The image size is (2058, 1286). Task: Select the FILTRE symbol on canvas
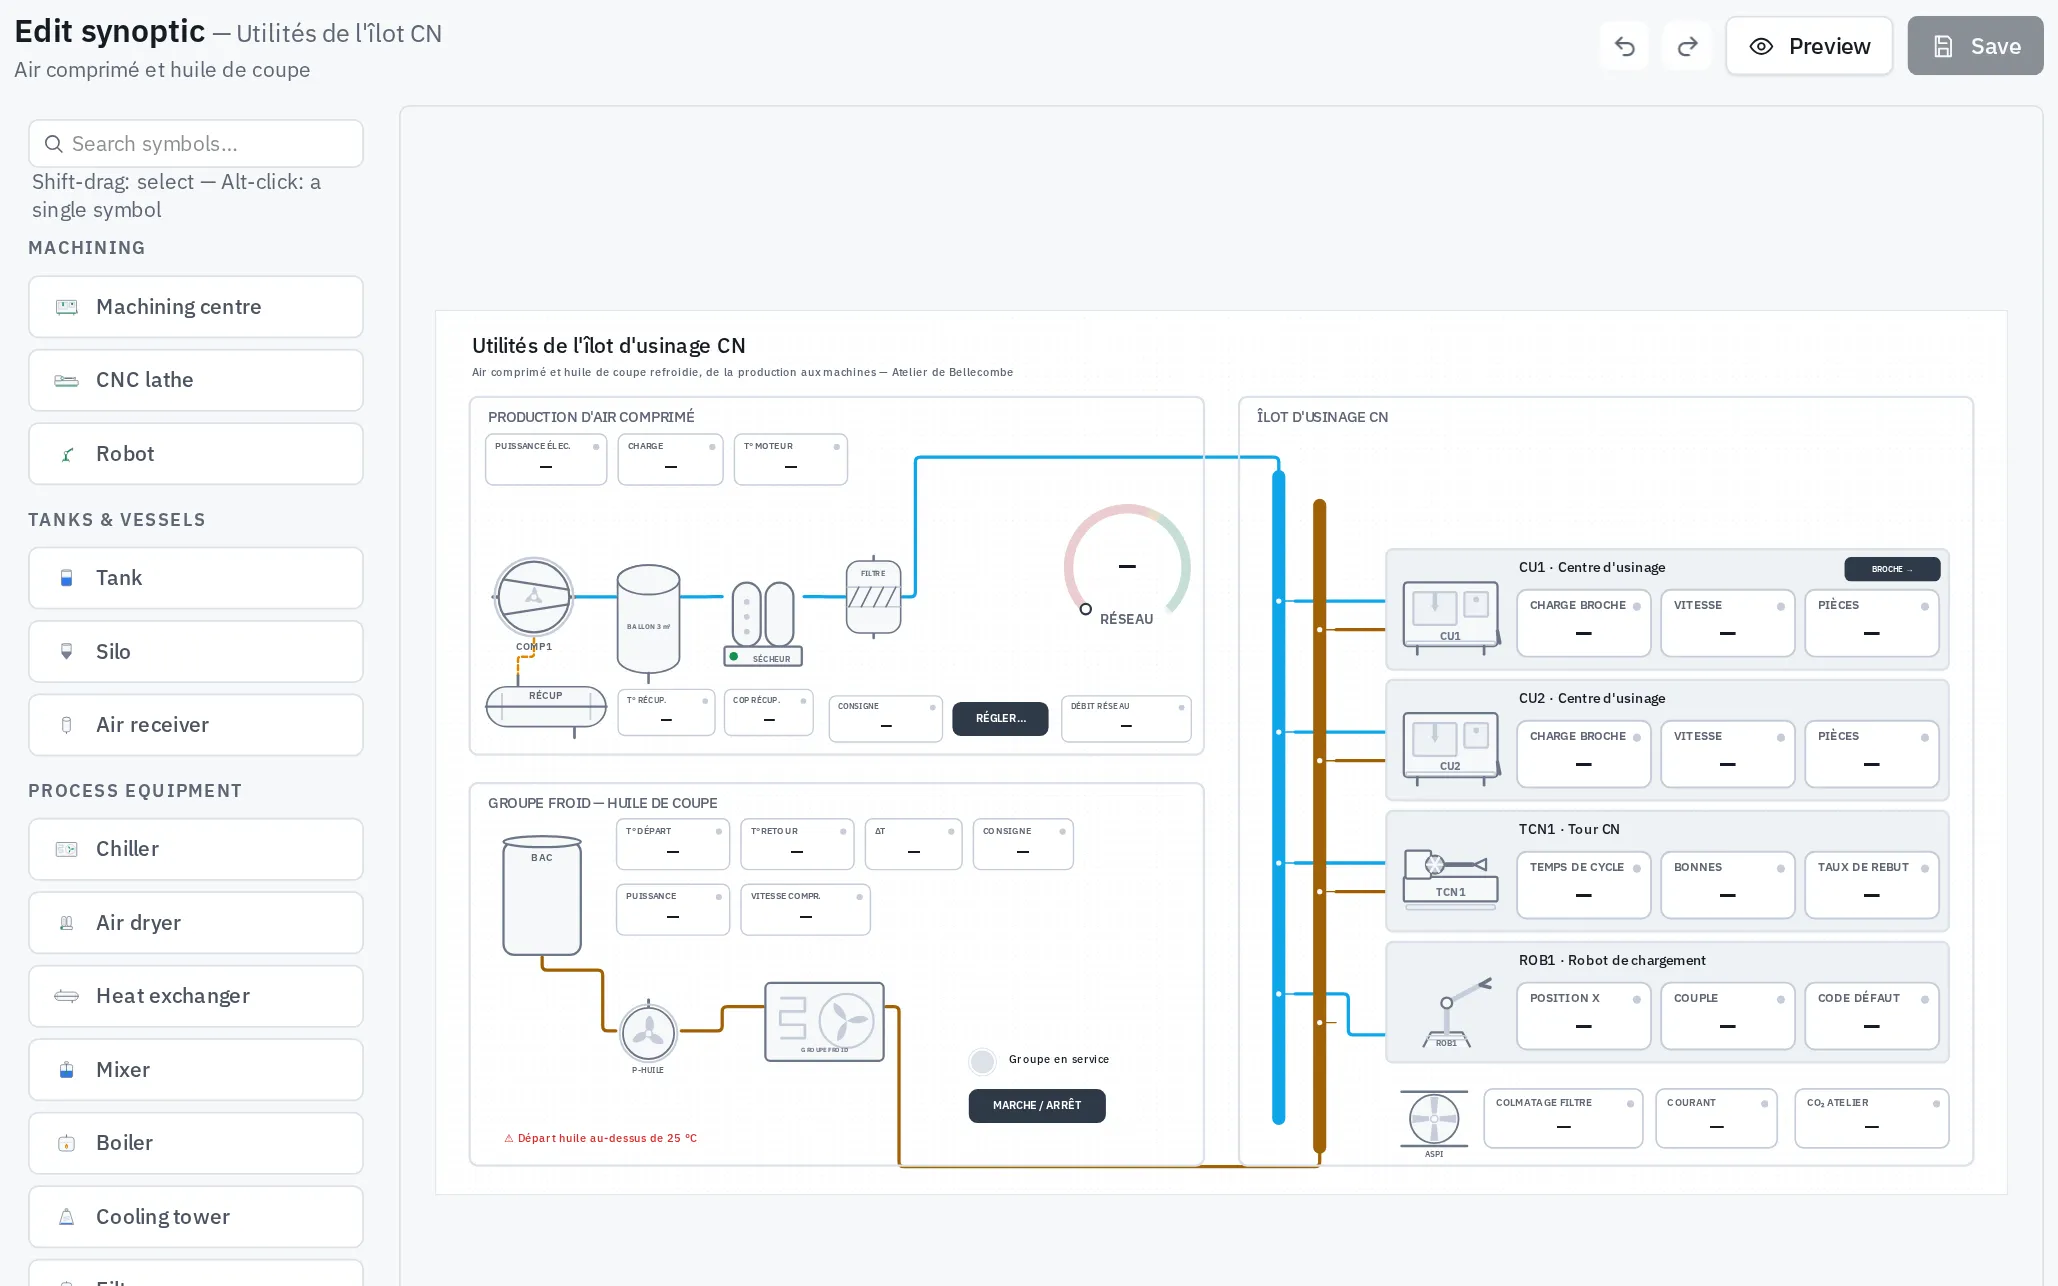(873, 597)
